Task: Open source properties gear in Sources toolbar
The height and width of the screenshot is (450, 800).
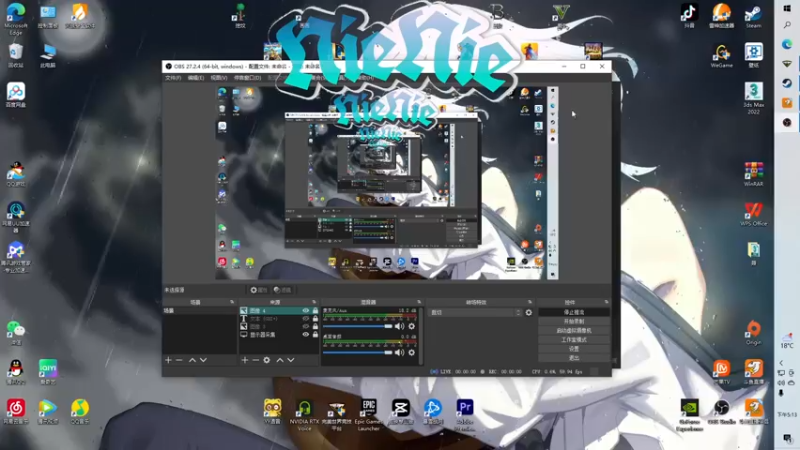Action: click(x=267, y=360)
